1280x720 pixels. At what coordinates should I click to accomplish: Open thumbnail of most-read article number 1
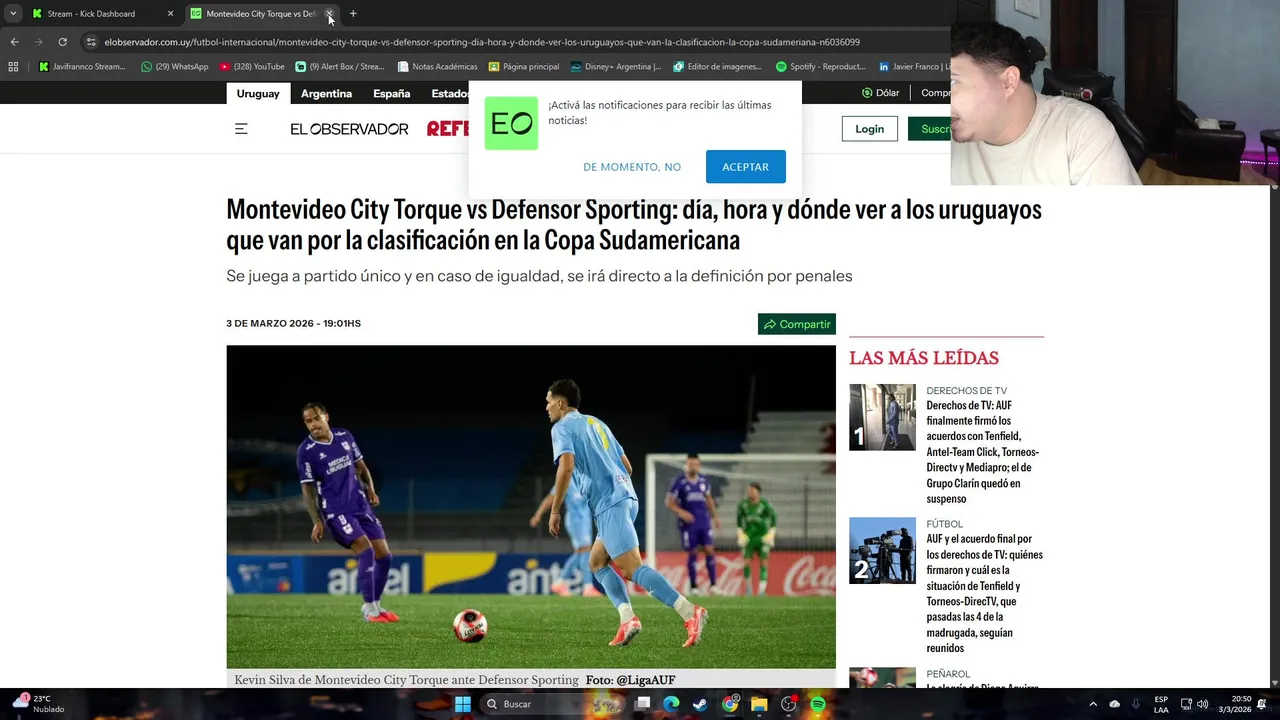(x=882, y=417)
